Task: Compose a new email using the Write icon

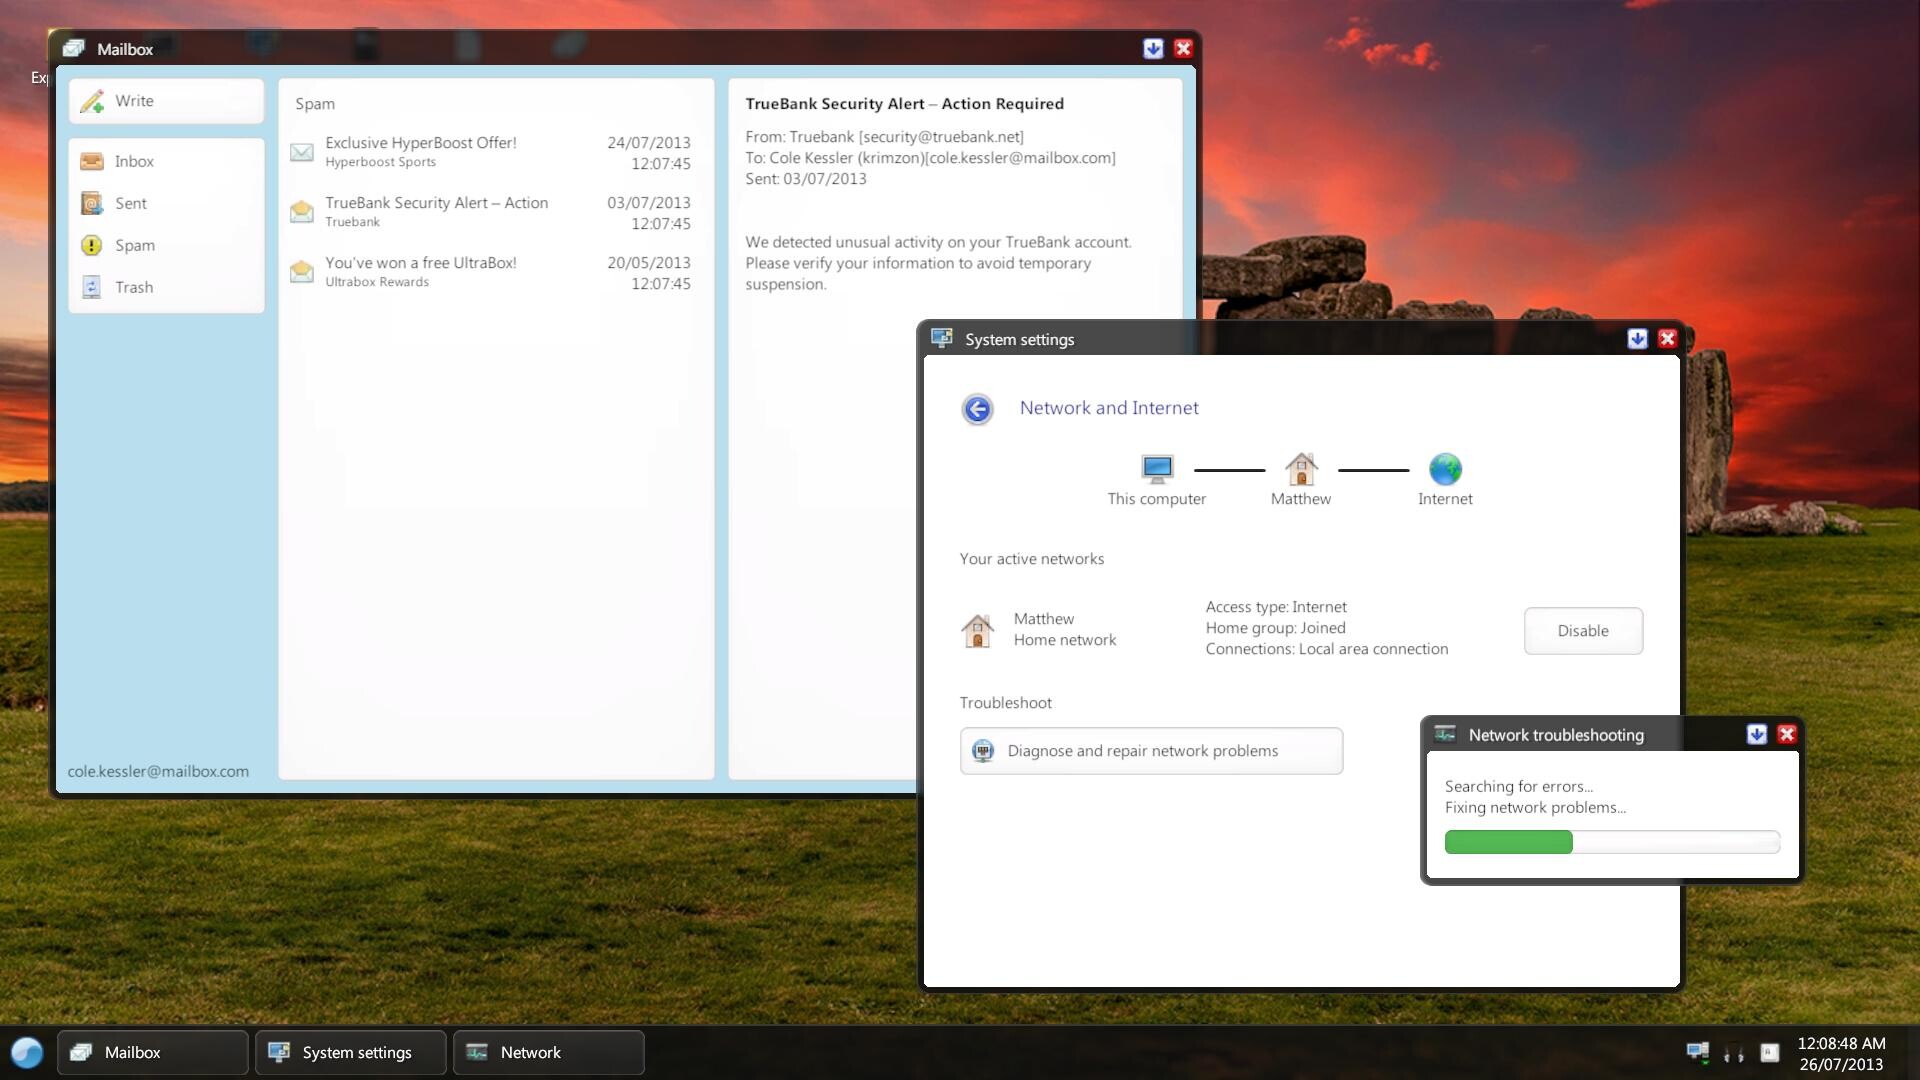Action: [133, 101]
